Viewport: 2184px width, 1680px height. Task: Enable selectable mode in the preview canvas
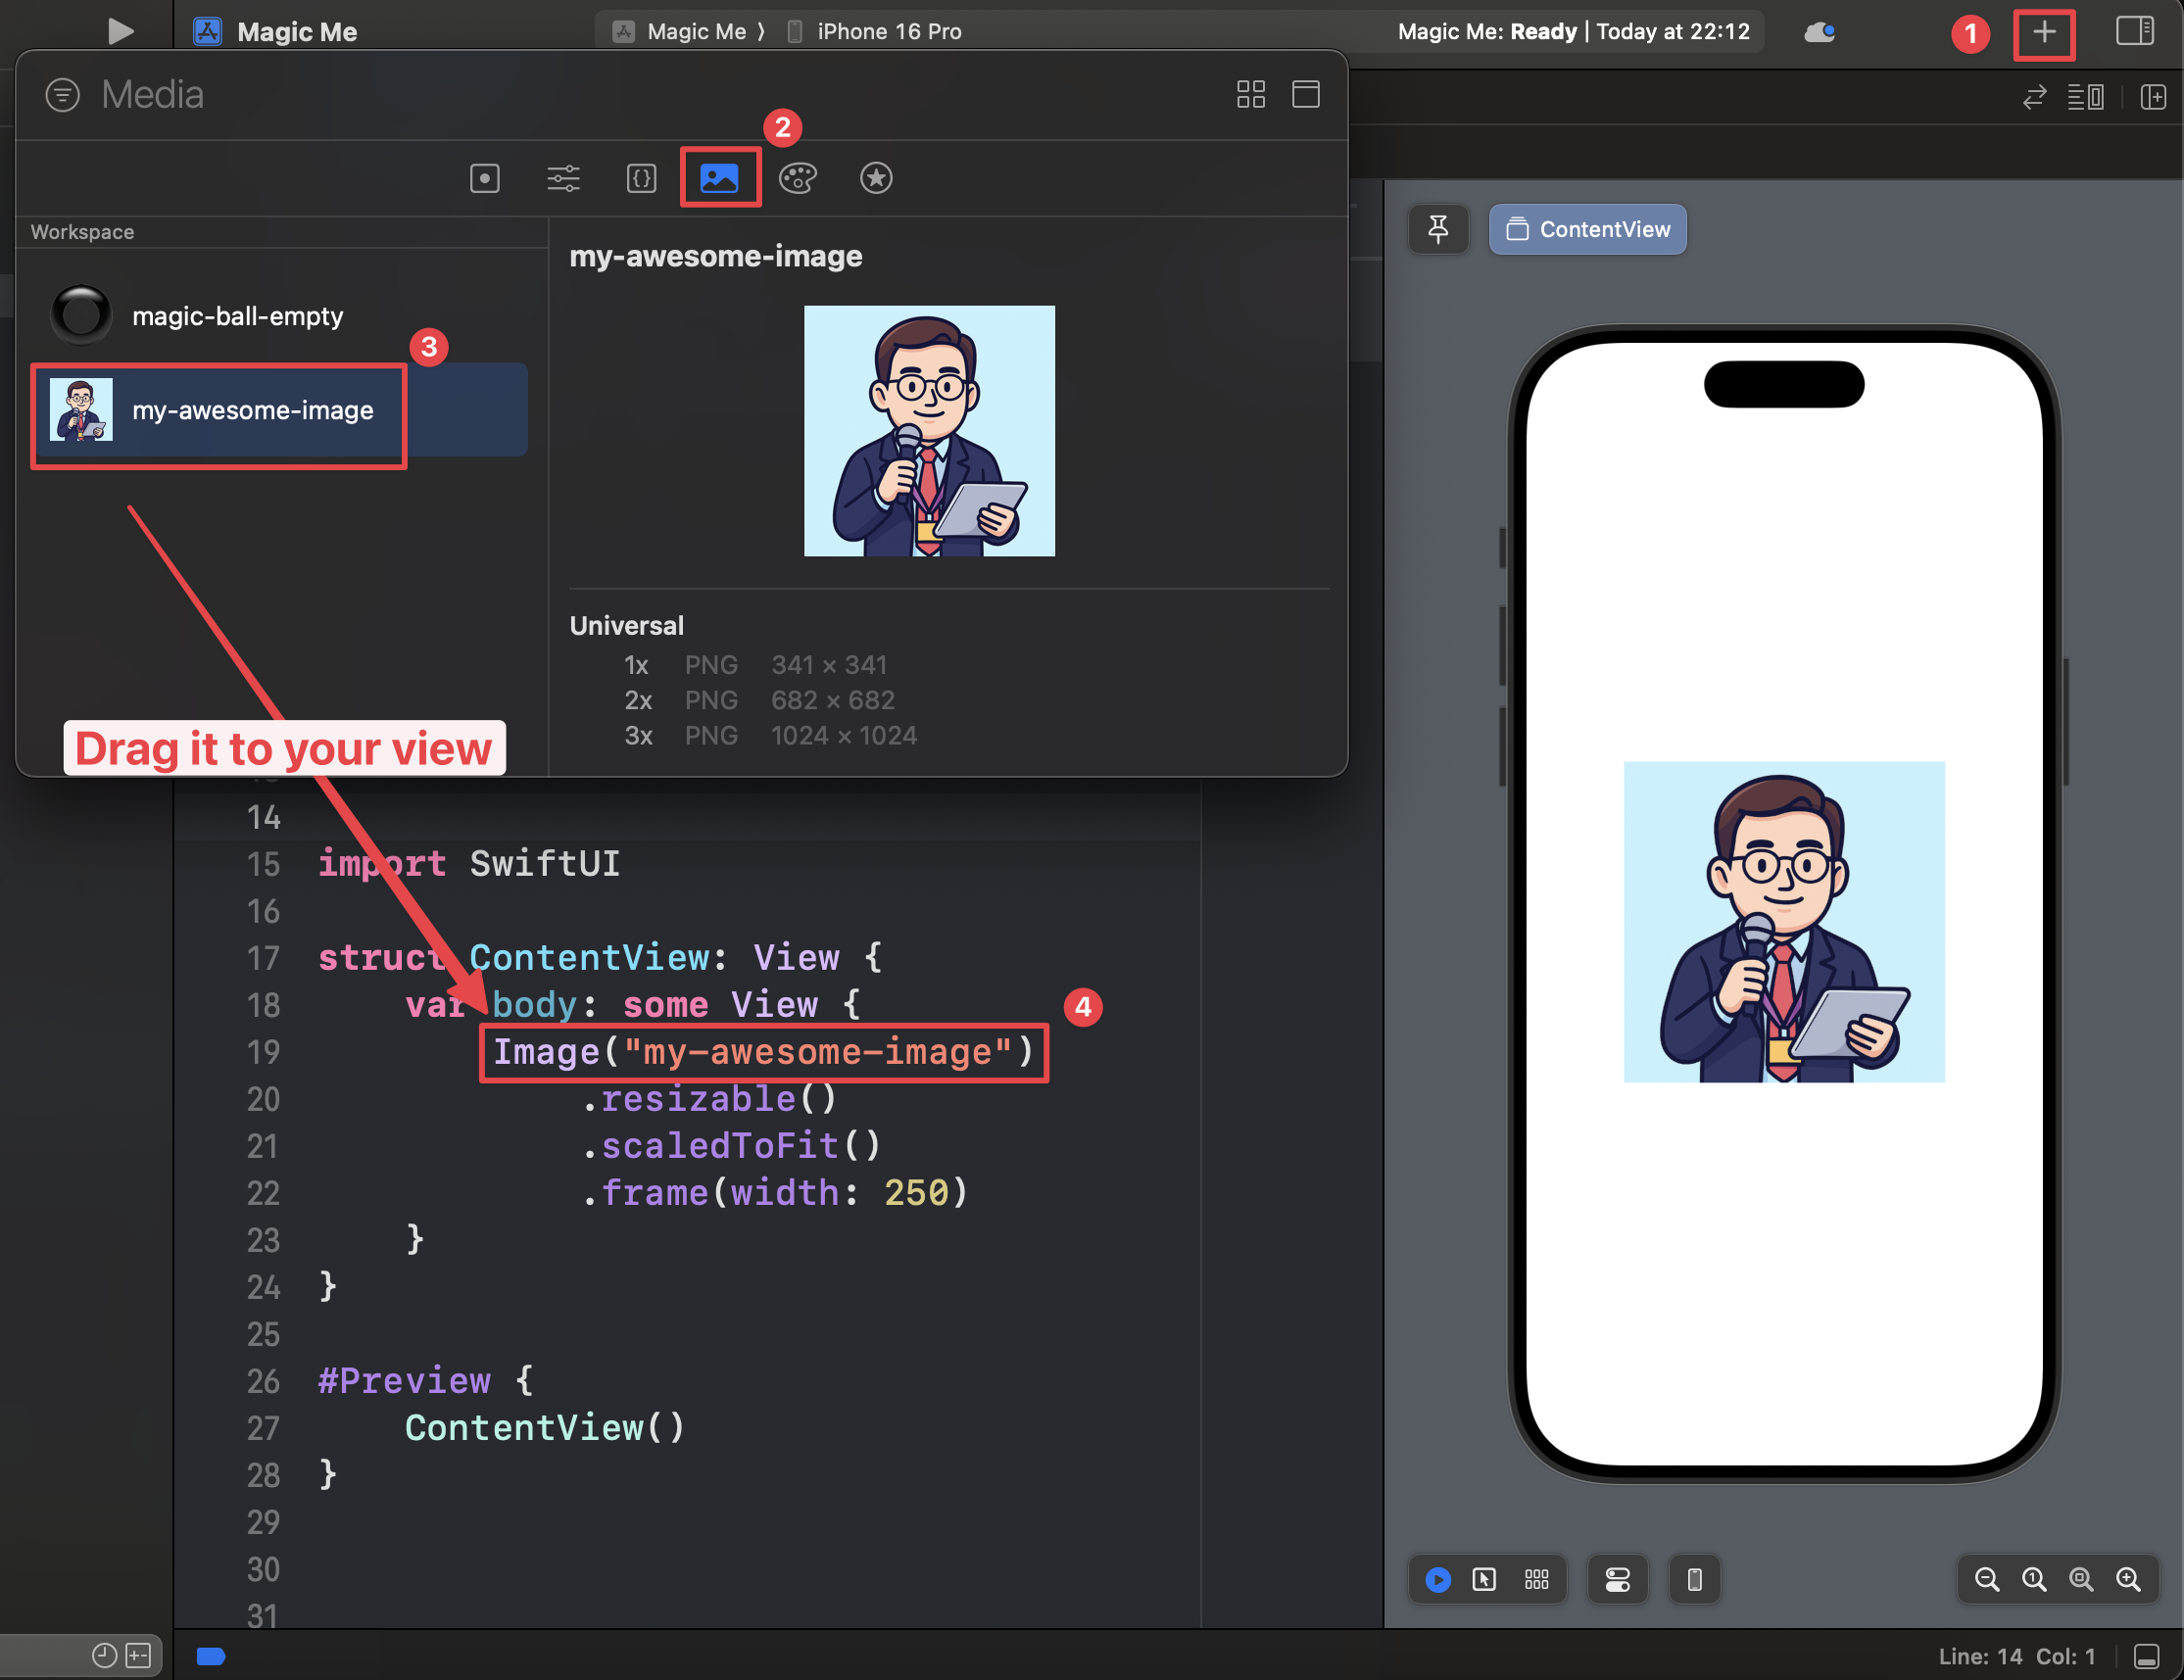[1485, 1580]
